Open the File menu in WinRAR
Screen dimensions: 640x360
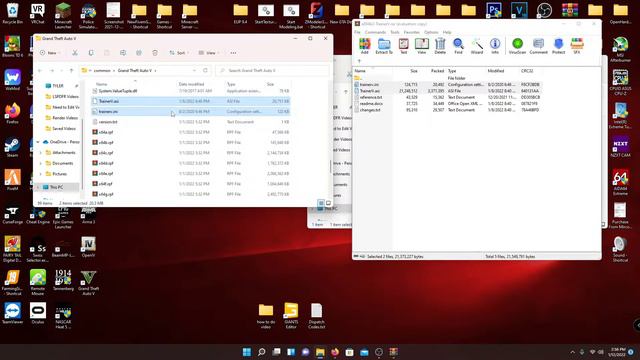[x=357, y=32]
